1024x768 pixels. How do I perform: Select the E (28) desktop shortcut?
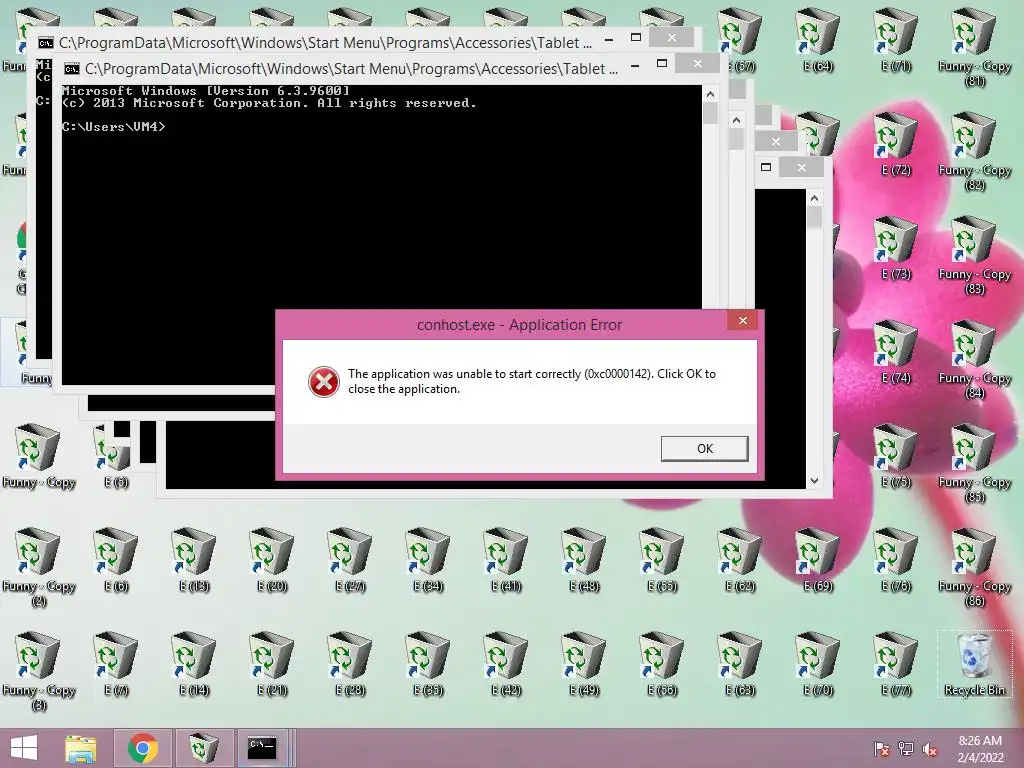click(350, 664)
